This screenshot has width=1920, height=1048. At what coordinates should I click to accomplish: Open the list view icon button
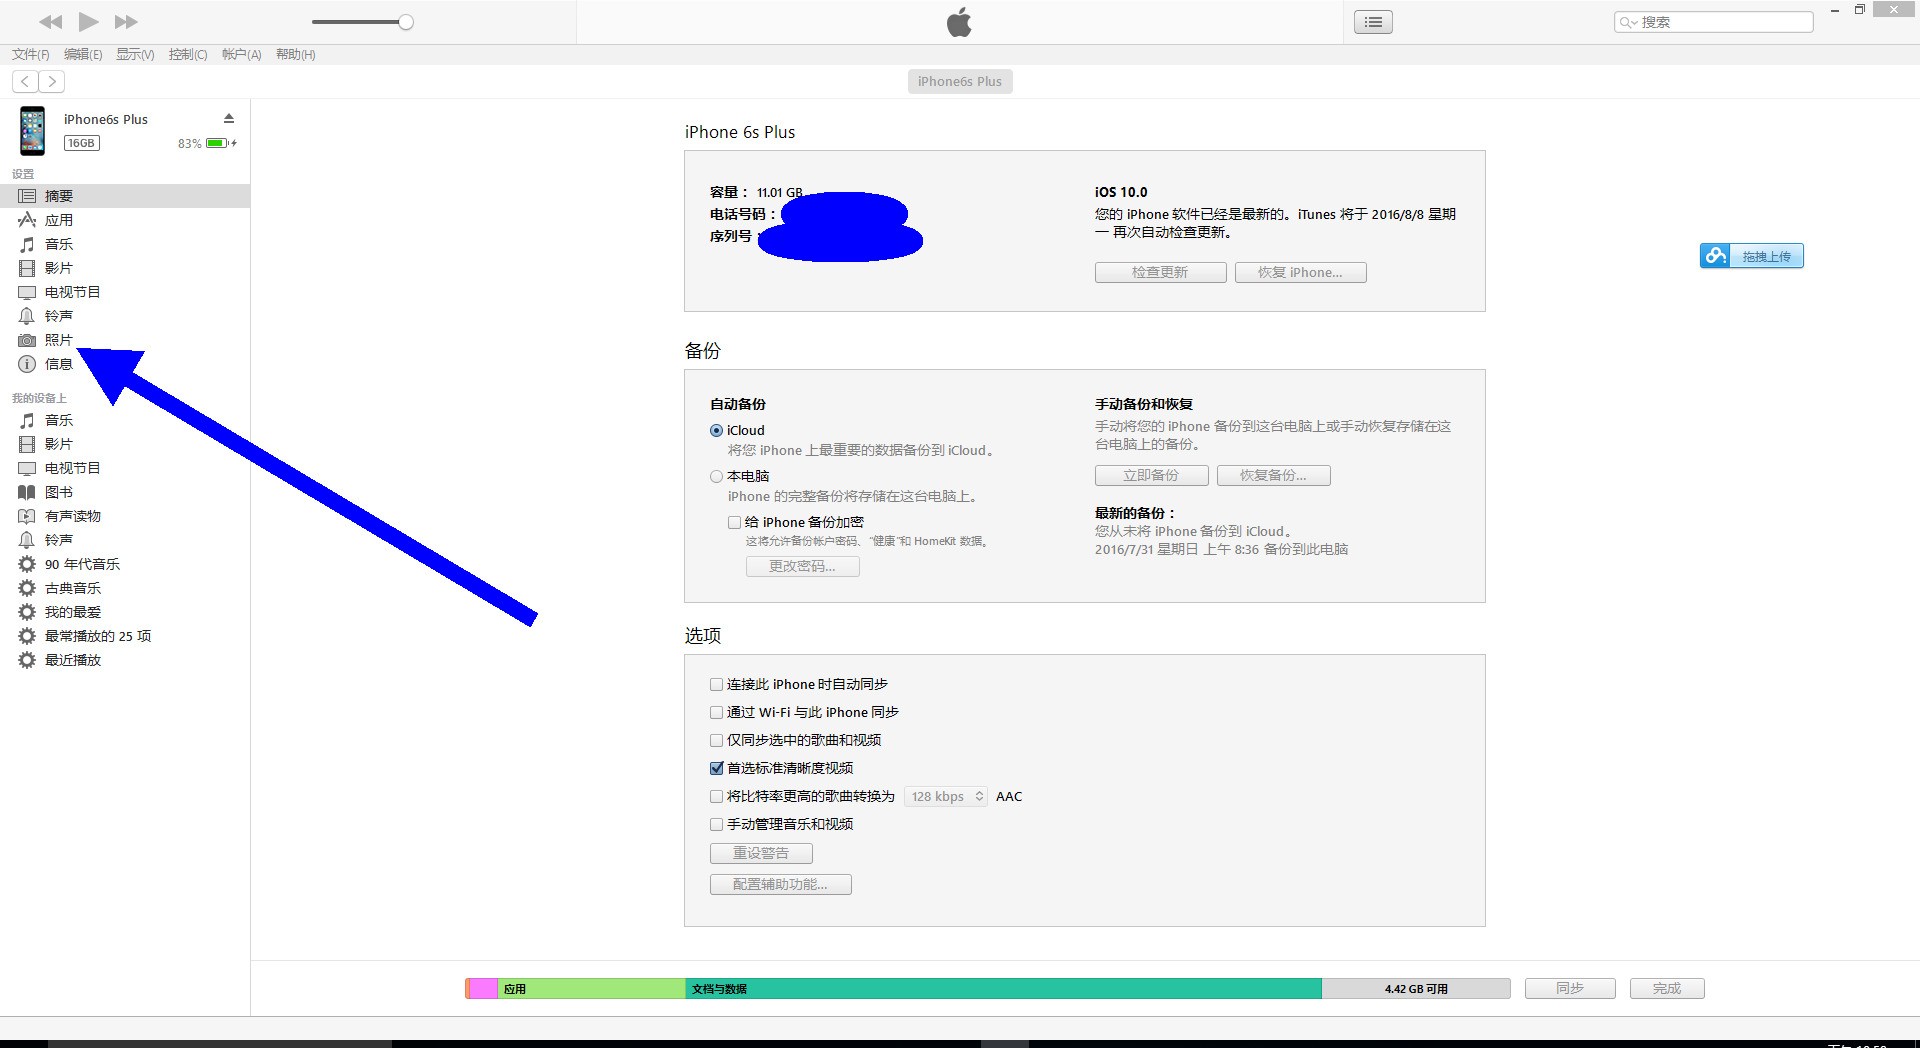pyautogui.click(x=1373, y=22)
